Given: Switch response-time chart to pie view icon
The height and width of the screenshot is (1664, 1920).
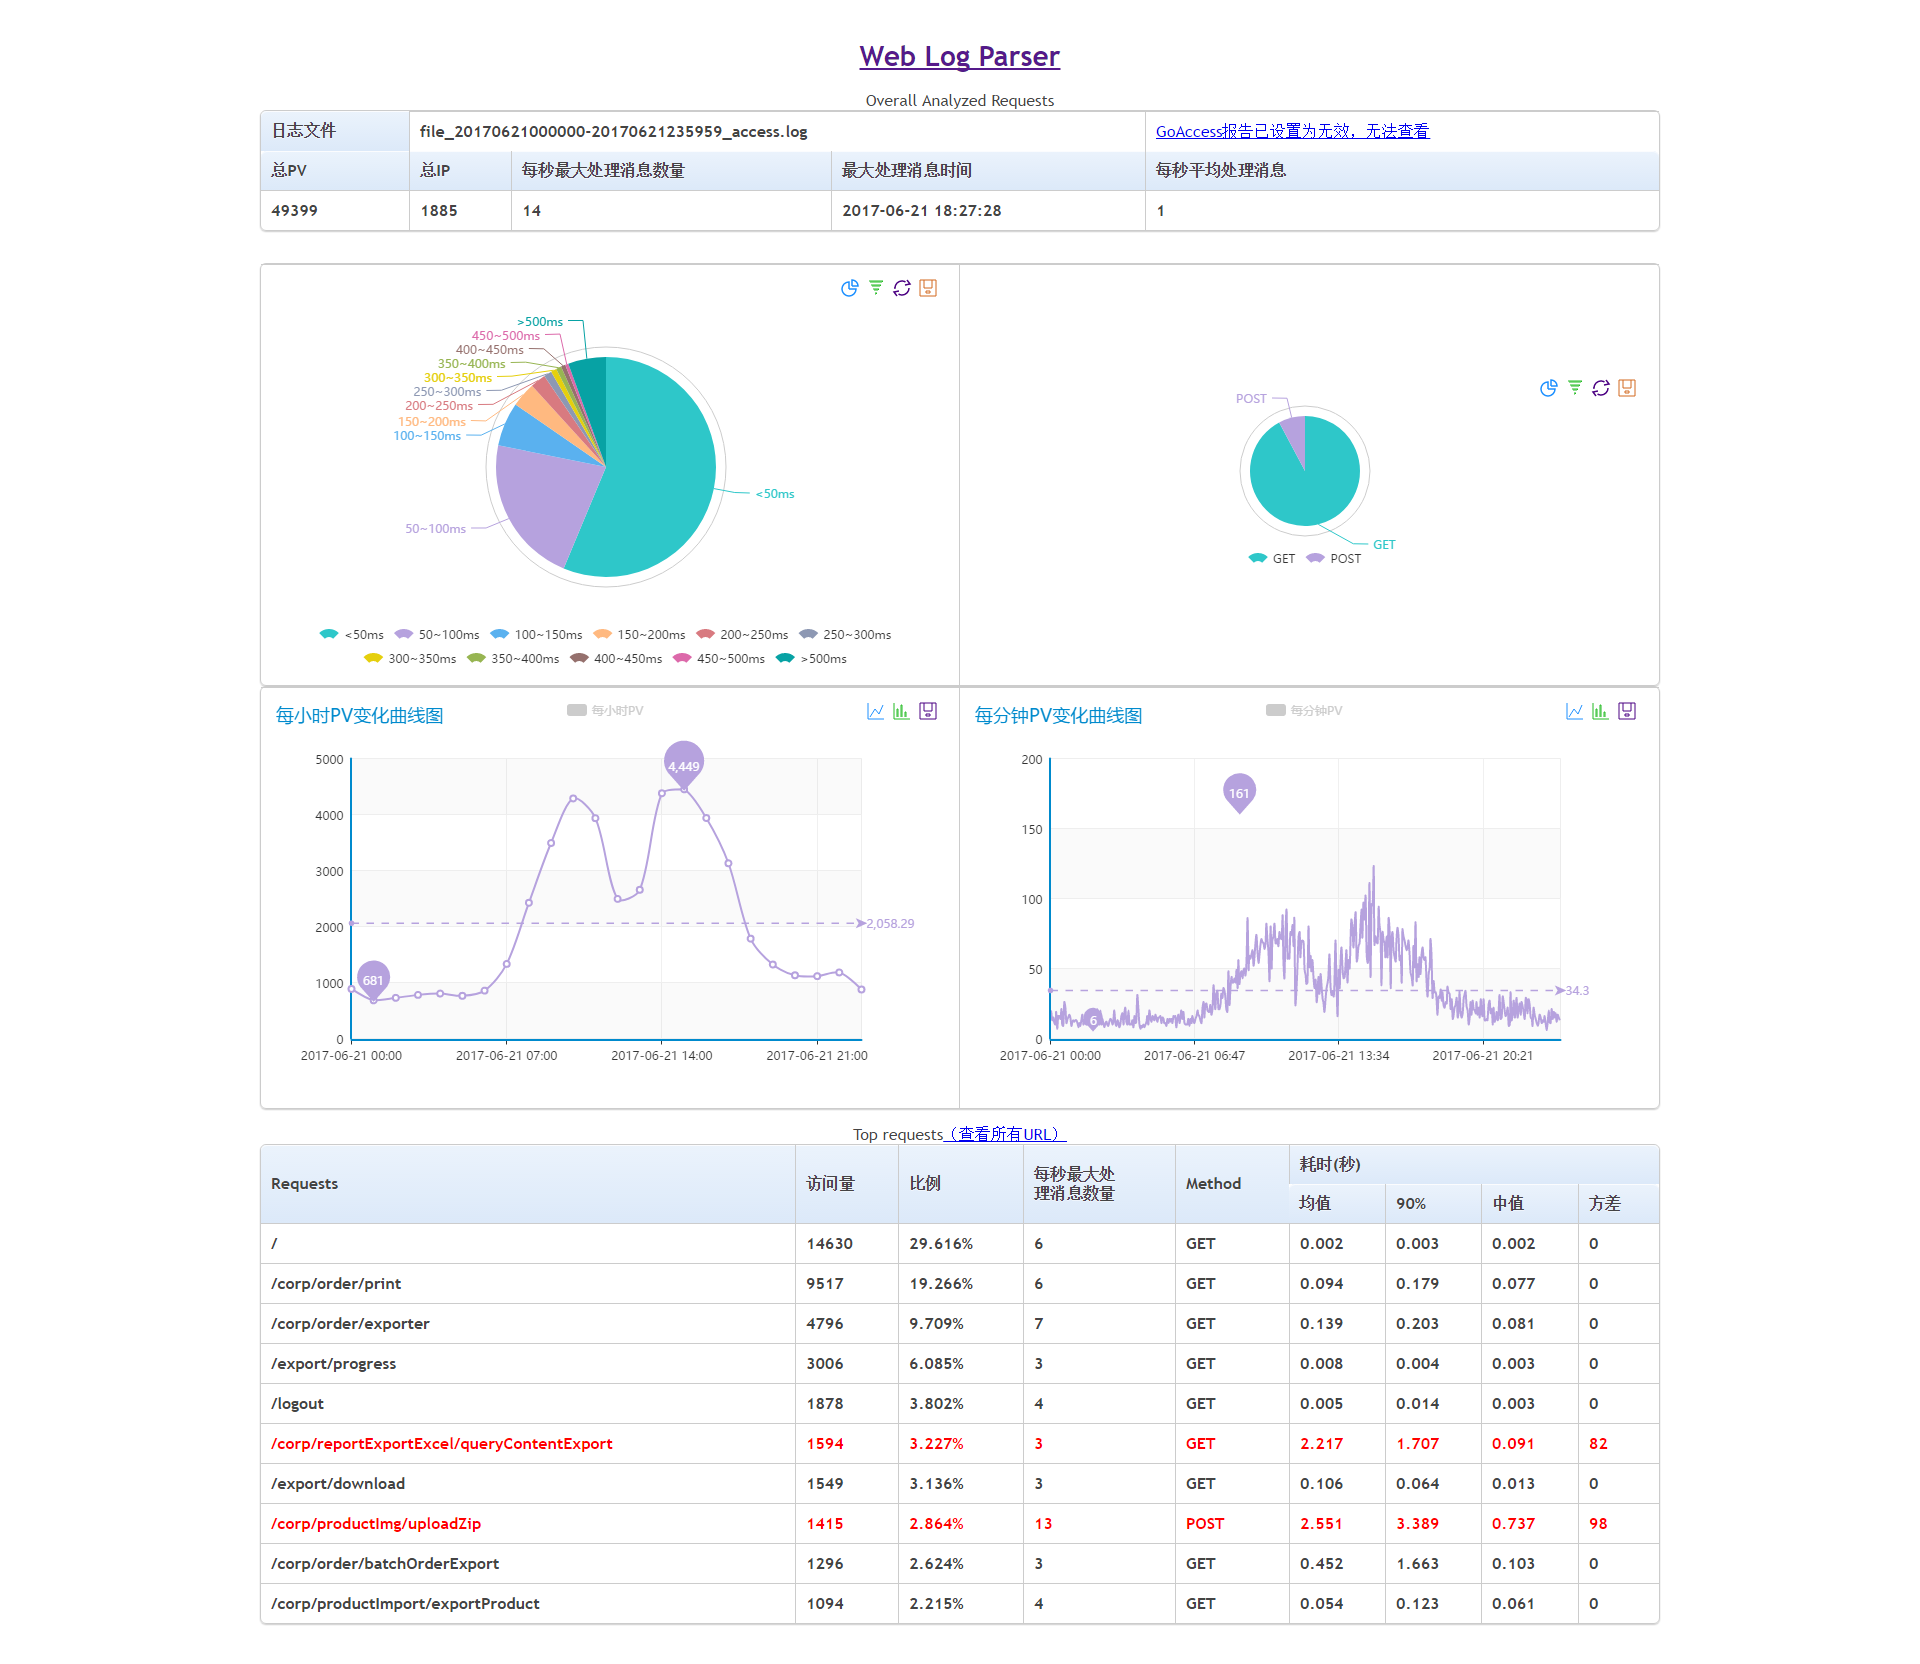Looking at the screenshot, I should point(849,288).
